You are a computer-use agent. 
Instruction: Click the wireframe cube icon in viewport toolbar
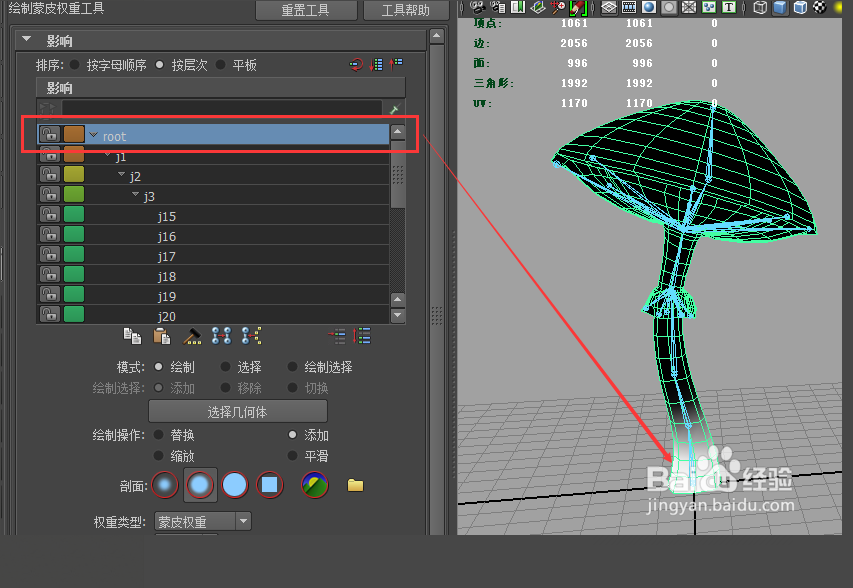coord(761,7)
